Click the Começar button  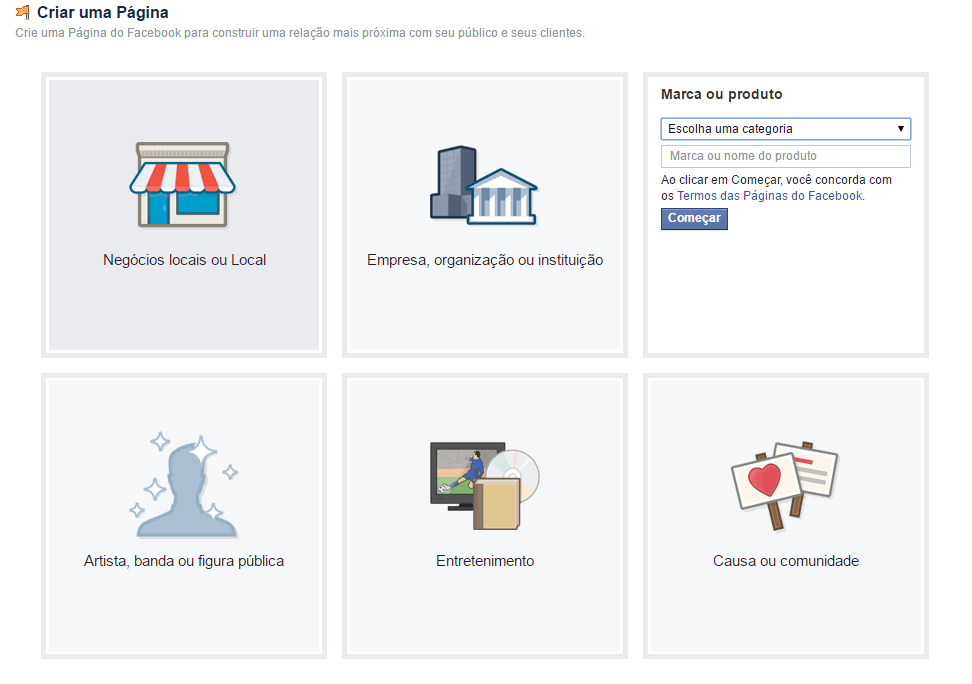(694, 218)
